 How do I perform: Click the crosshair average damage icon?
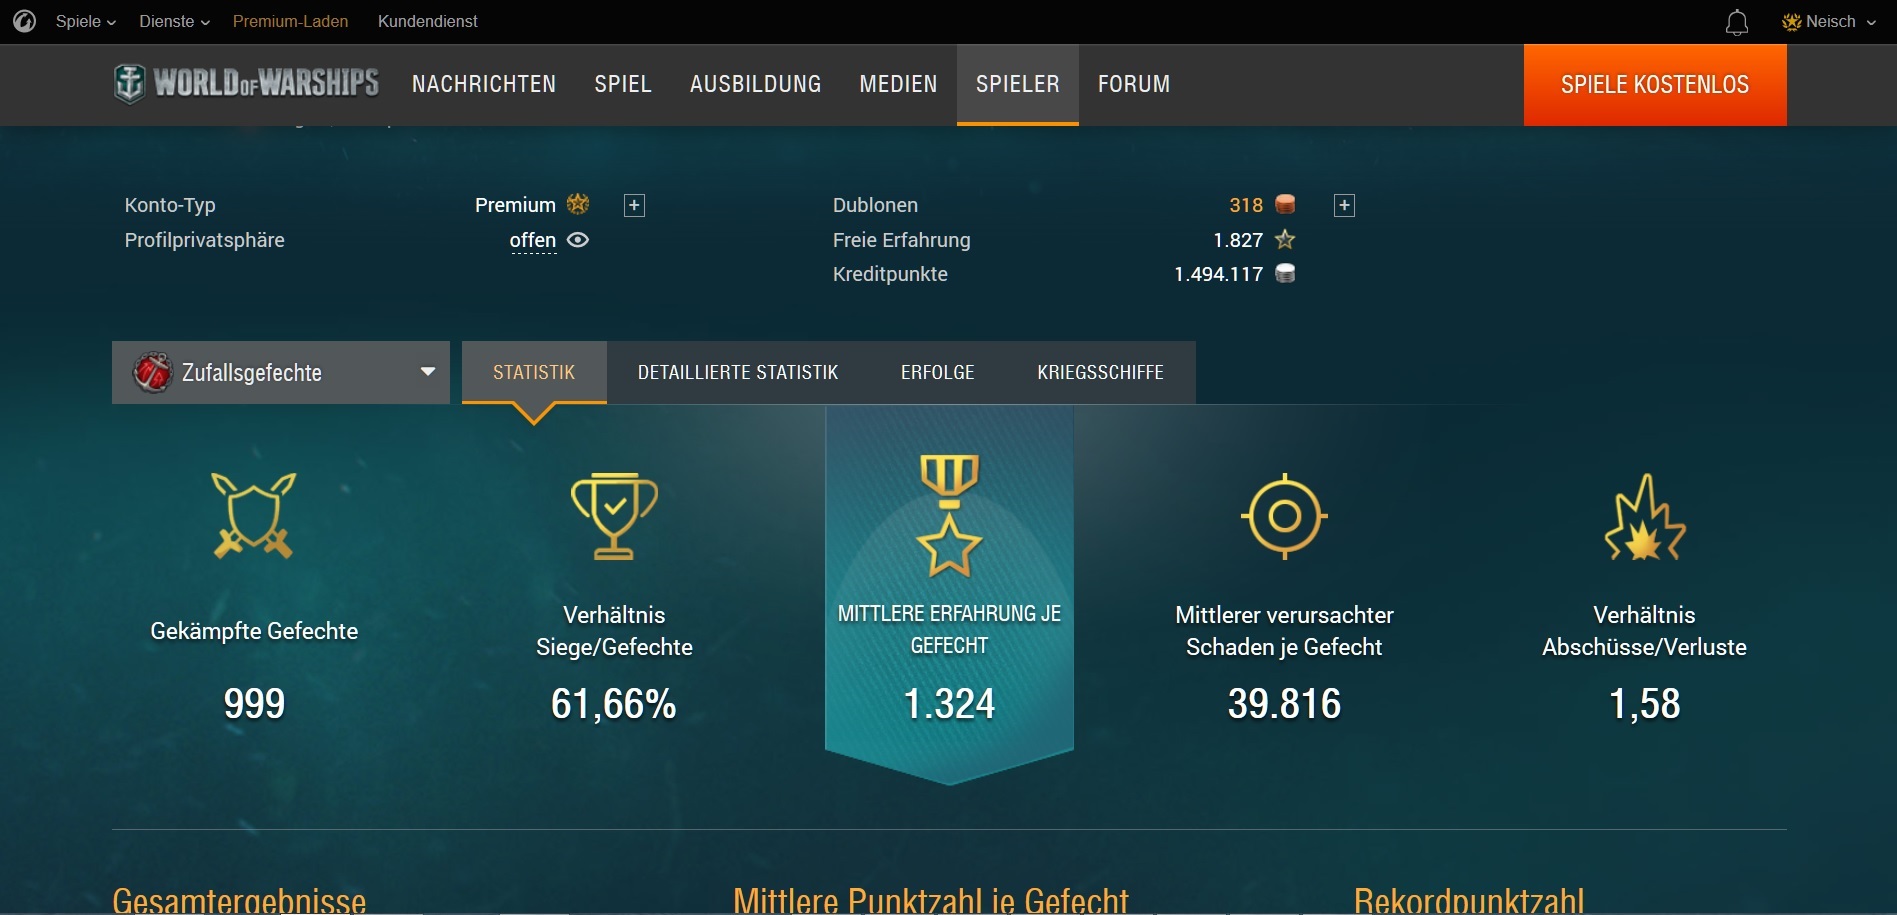click(x=1284, y=516)
